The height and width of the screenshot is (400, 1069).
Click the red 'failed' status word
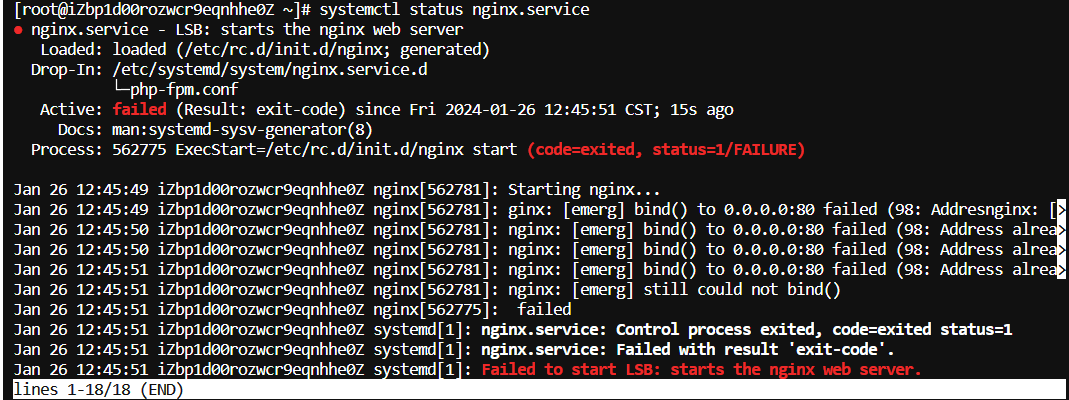[x=139, y=110]
